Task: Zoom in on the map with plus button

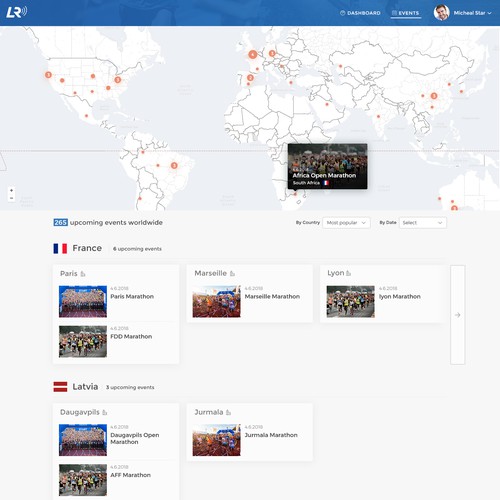Action: 11,190
